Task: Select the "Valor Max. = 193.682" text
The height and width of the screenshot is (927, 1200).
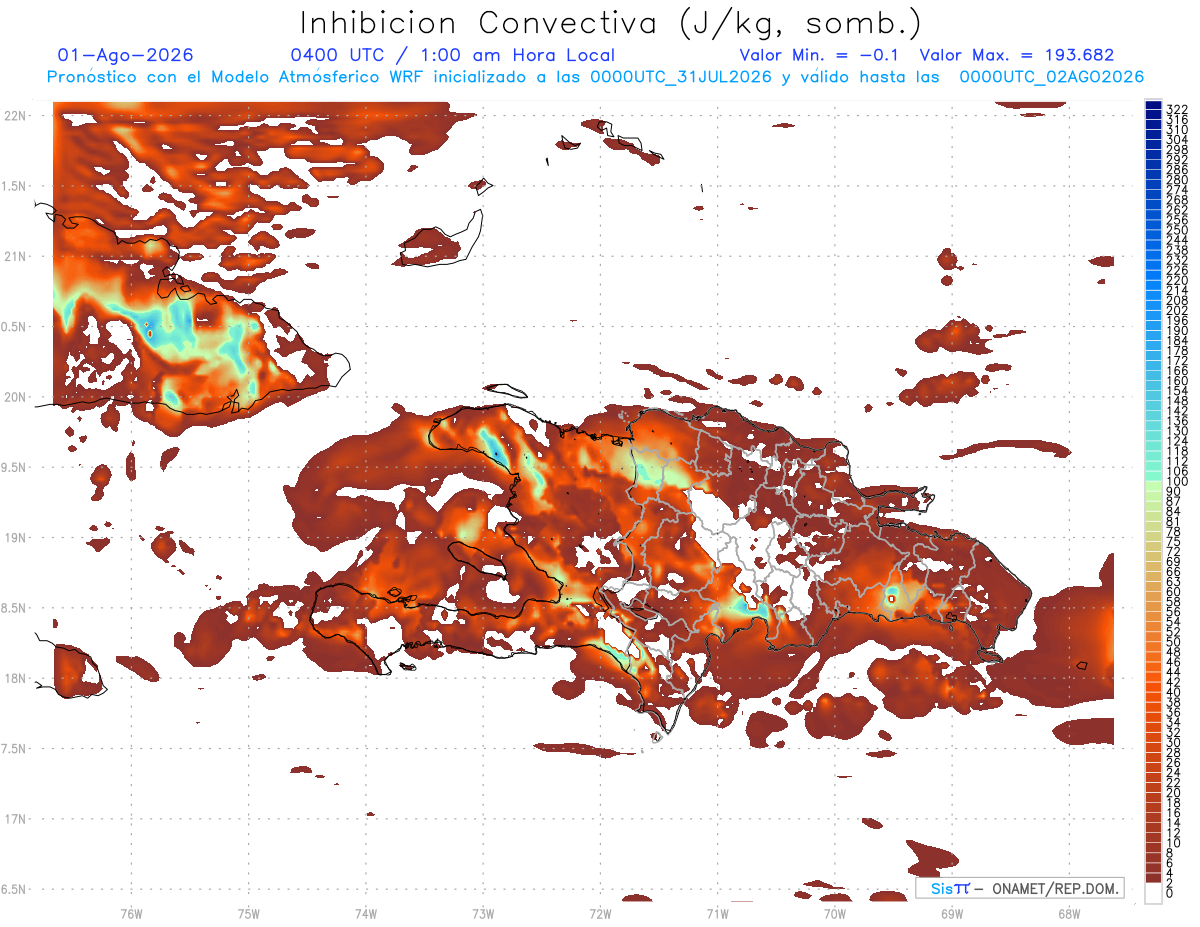Action: (1017, 56)
